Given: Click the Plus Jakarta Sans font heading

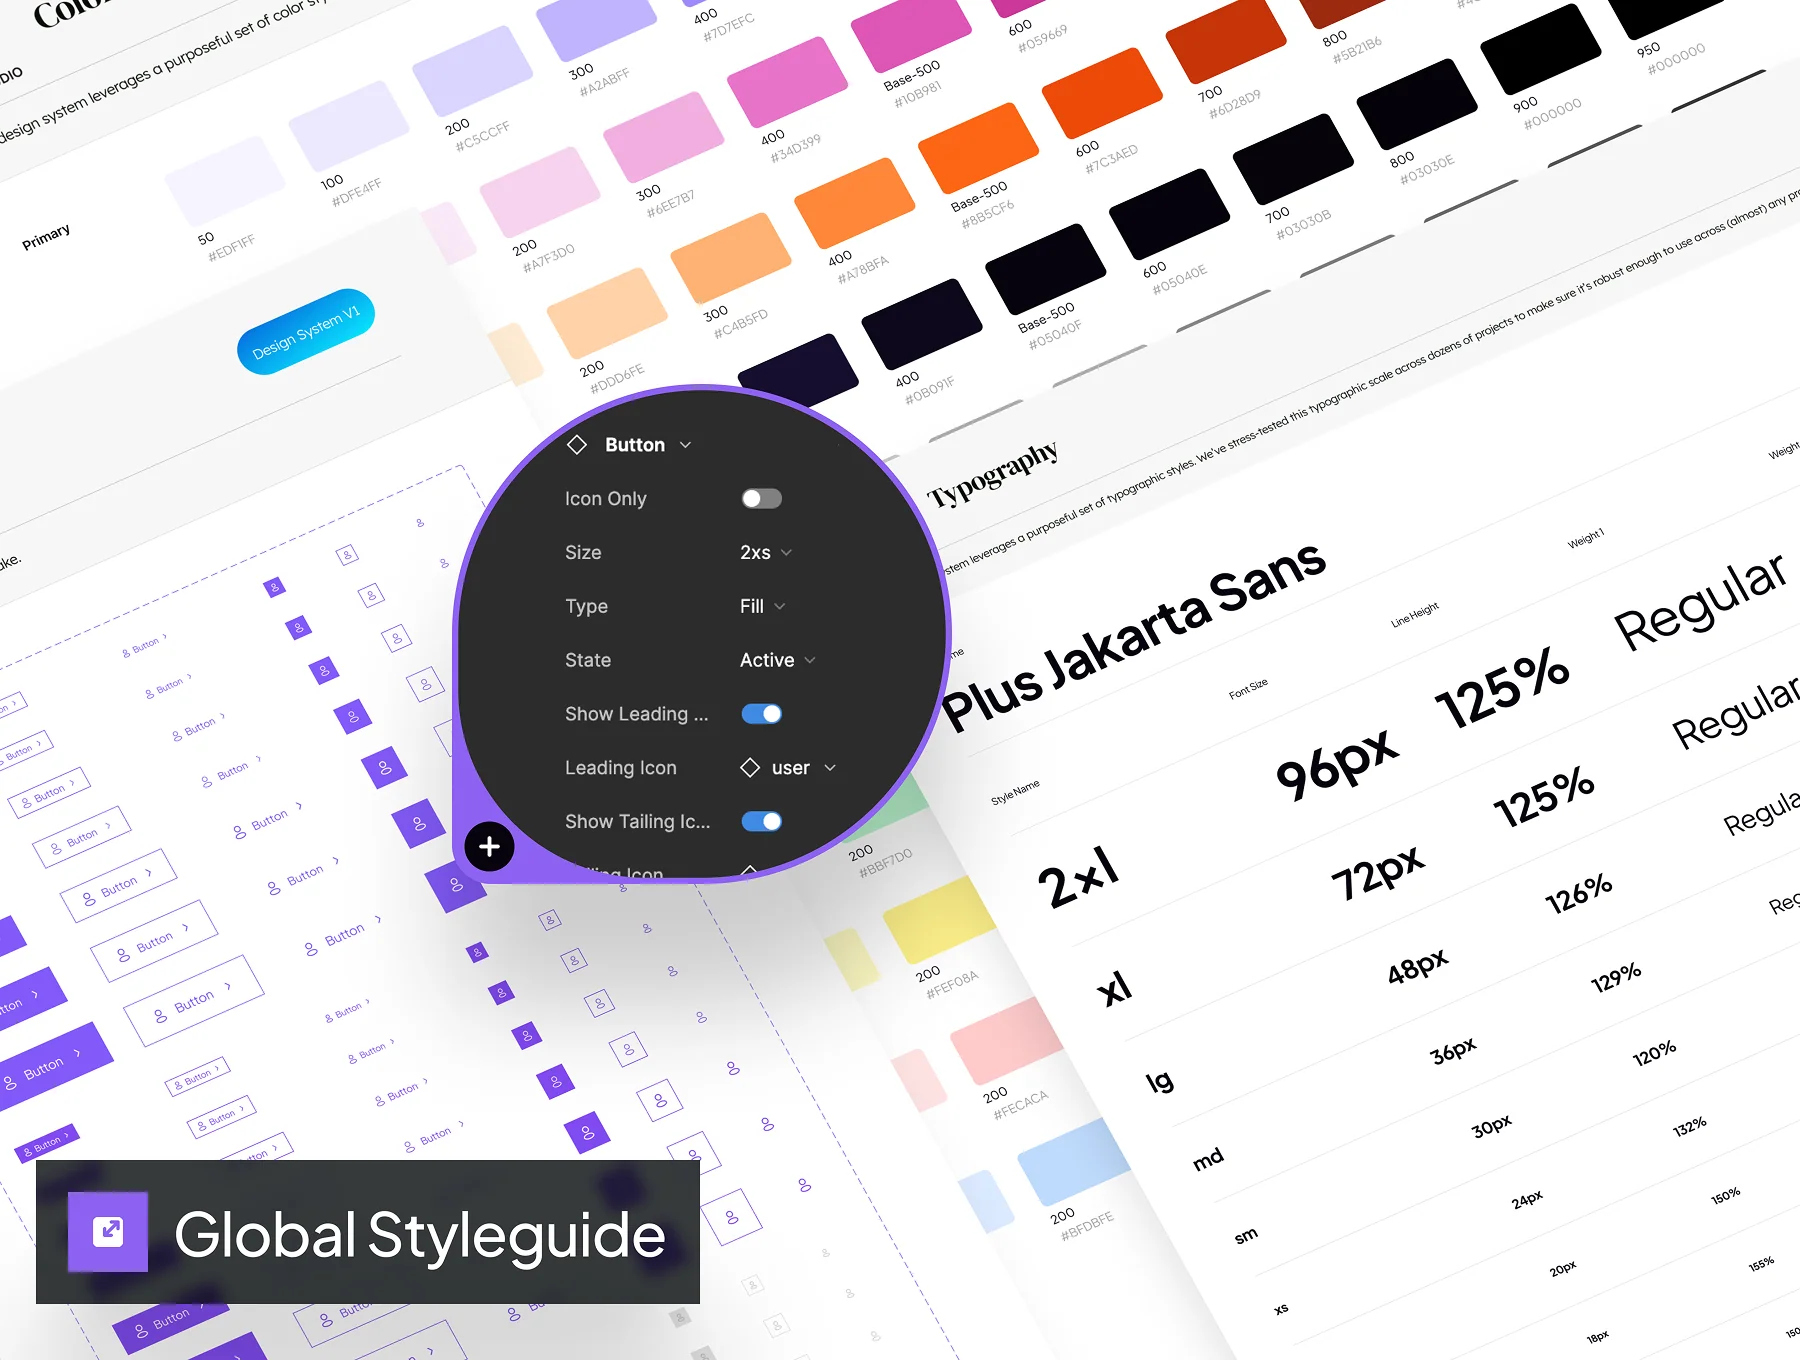Looking at the screenshot, I should [1134, 636].
